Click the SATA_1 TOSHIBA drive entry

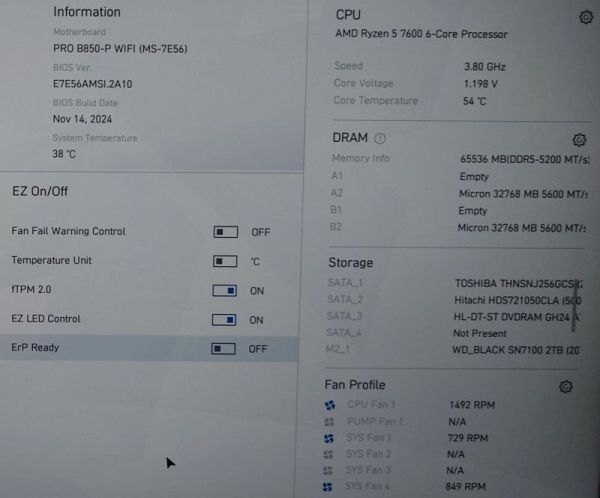(515, 283)
